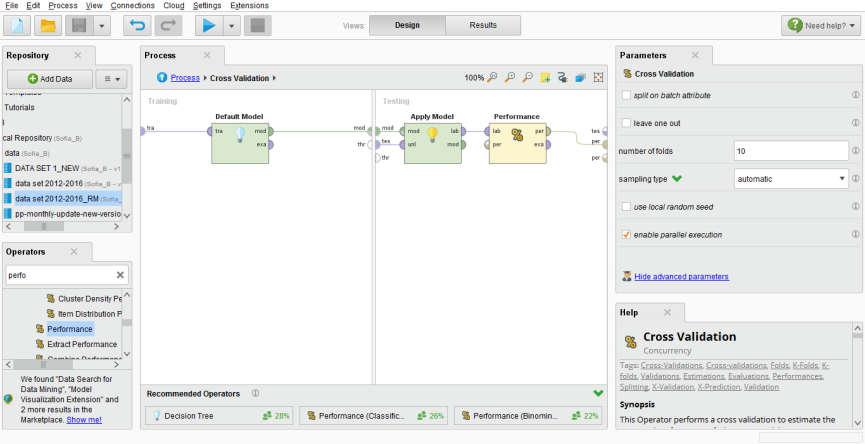Close the Repository panel tab
865x444 pixels.
pyautogui.click(x=78, y=55)
